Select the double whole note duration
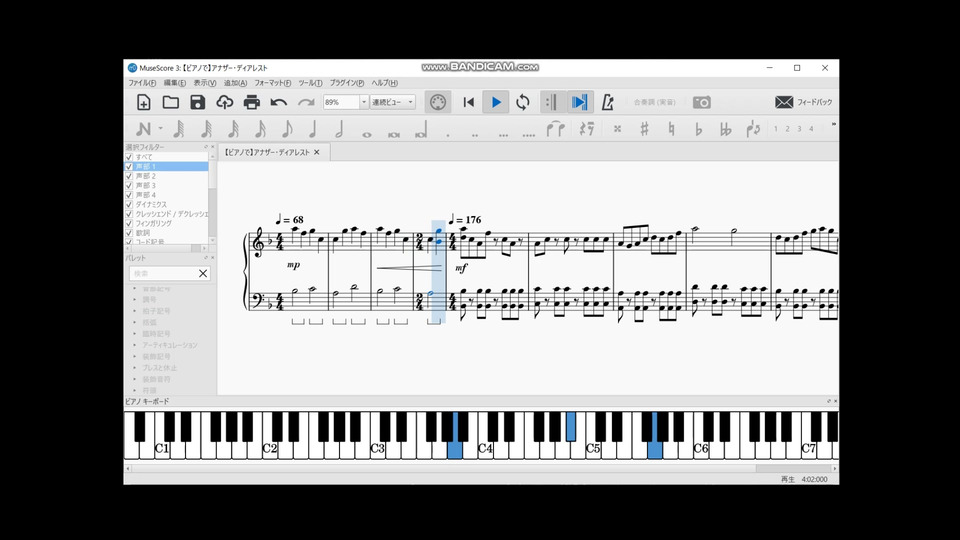 point(394,134)
